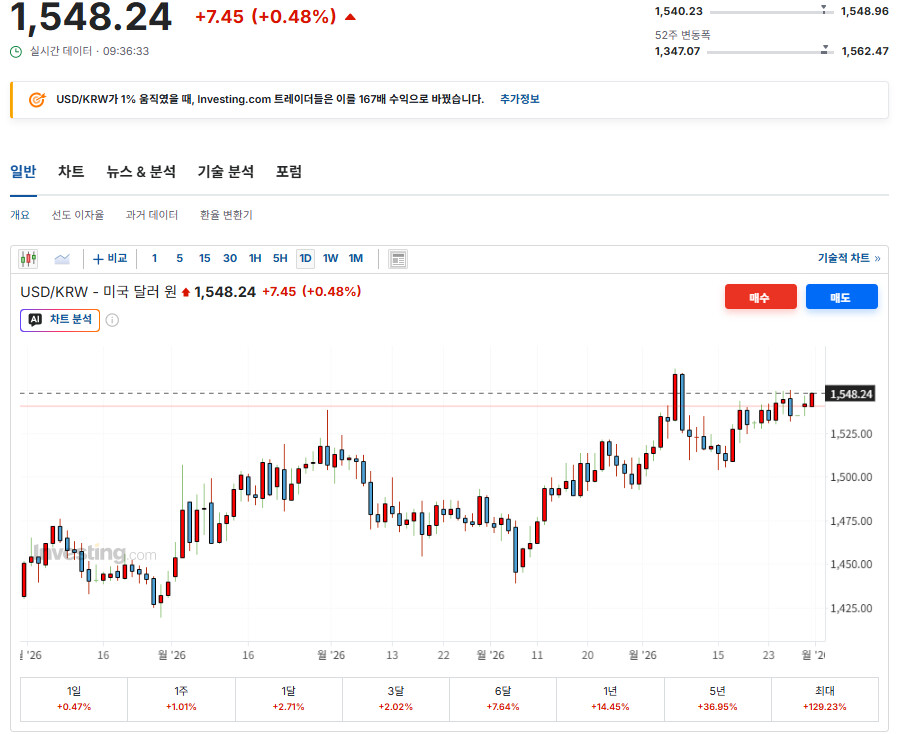This screenshot has width=907, height=734.
Task: Click the green clock real-time data icon
Action: point(16,52)
